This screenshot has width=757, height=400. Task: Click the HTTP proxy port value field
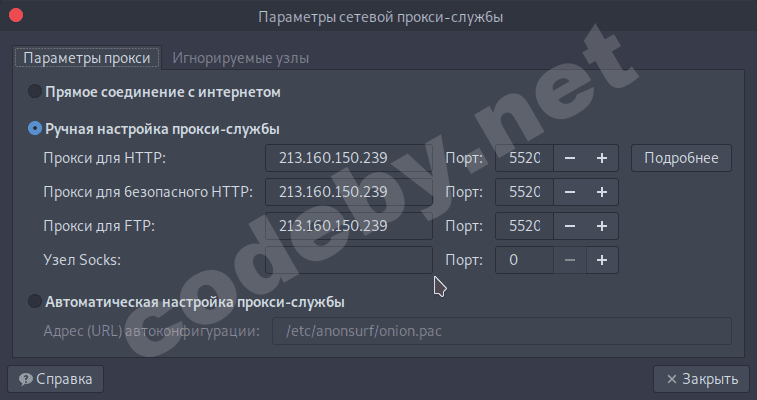tap(524, 158)
